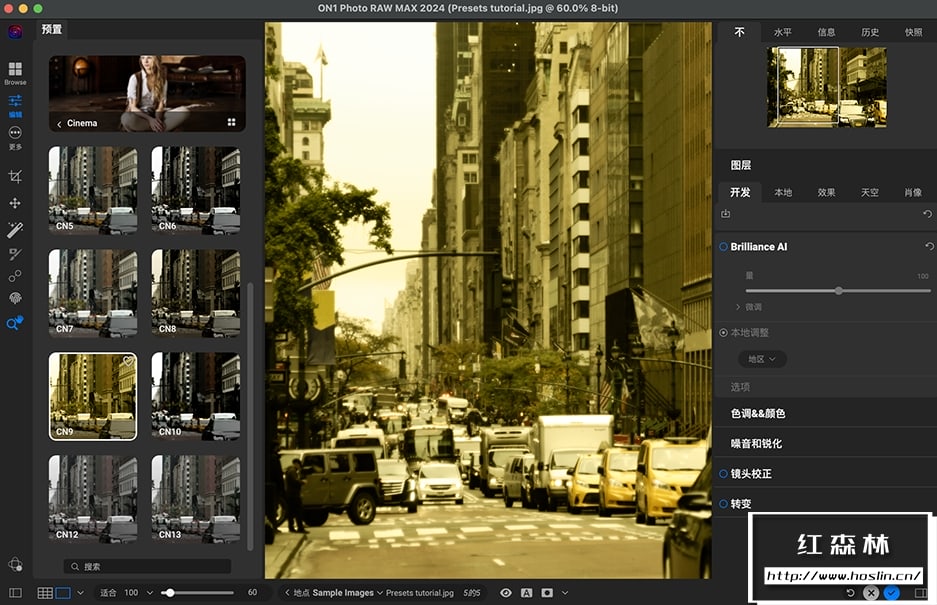The image size is (937, 605).
Task: Reset Brilliance AI with its undo arrow
Action: (x=928, y=246)
